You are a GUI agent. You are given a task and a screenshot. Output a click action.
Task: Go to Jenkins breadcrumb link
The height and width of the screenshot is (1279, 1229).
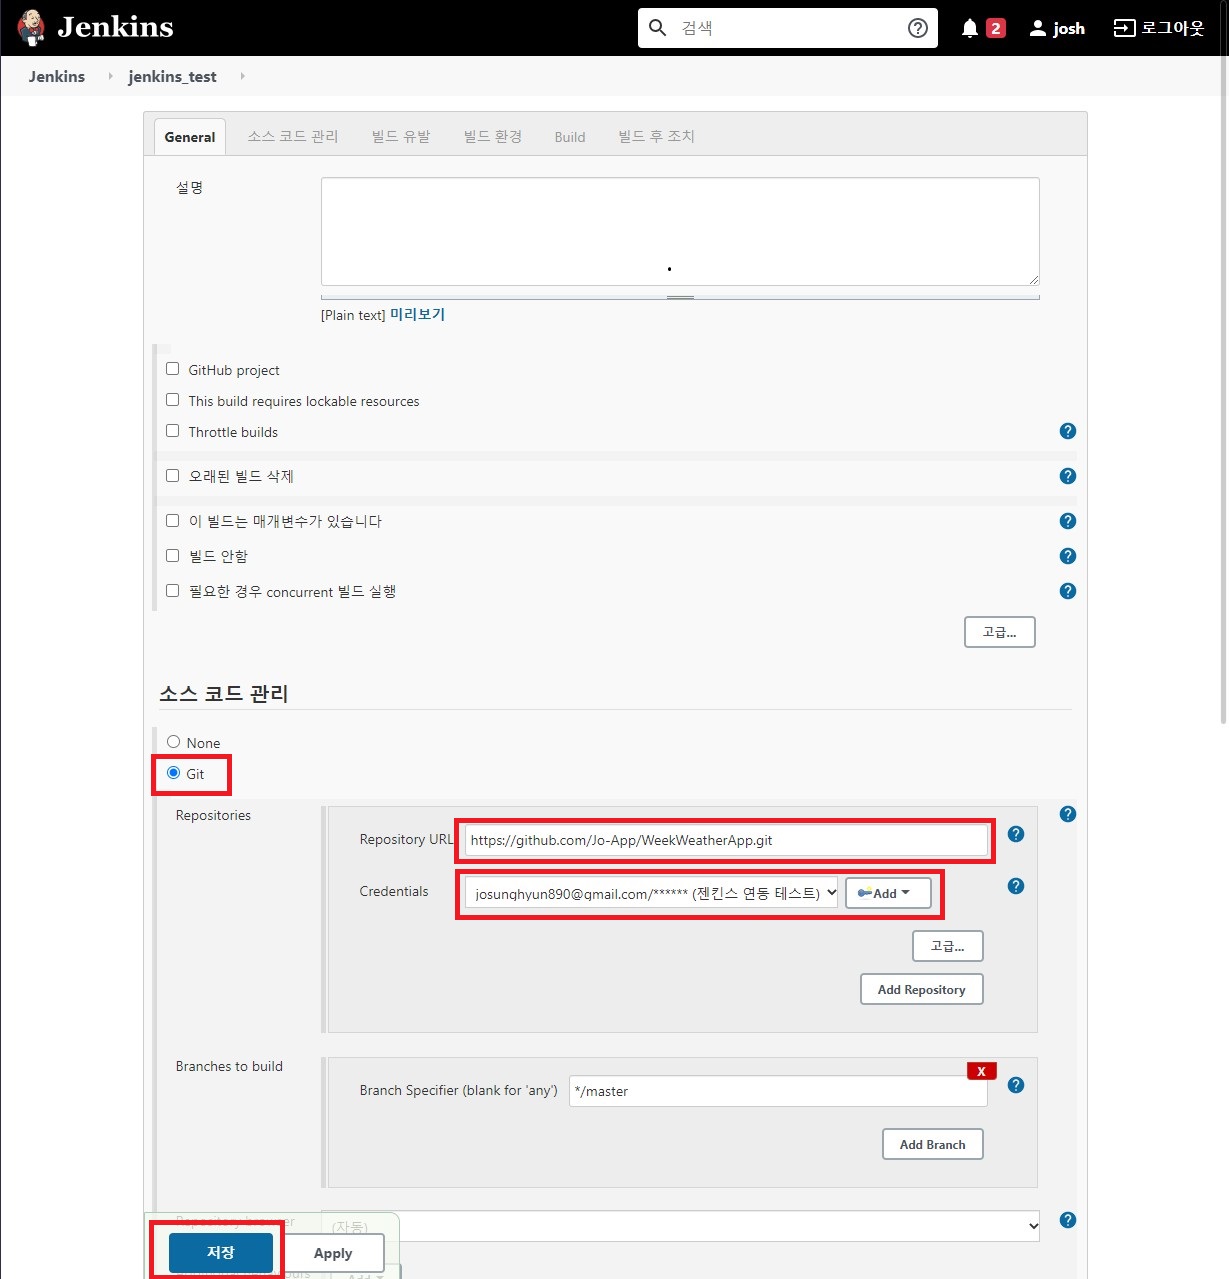pyautogui.click(x=57, y=76)
